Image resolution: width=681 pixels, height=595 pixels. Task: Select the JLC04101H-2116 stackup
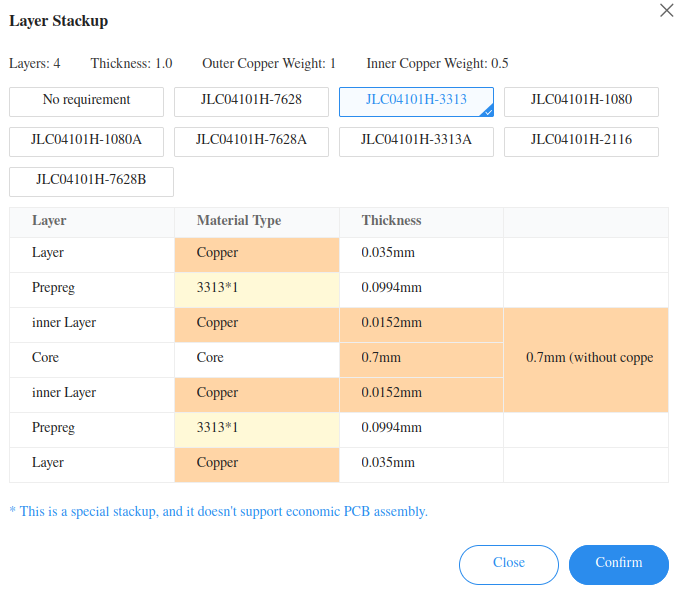[581, 141]
